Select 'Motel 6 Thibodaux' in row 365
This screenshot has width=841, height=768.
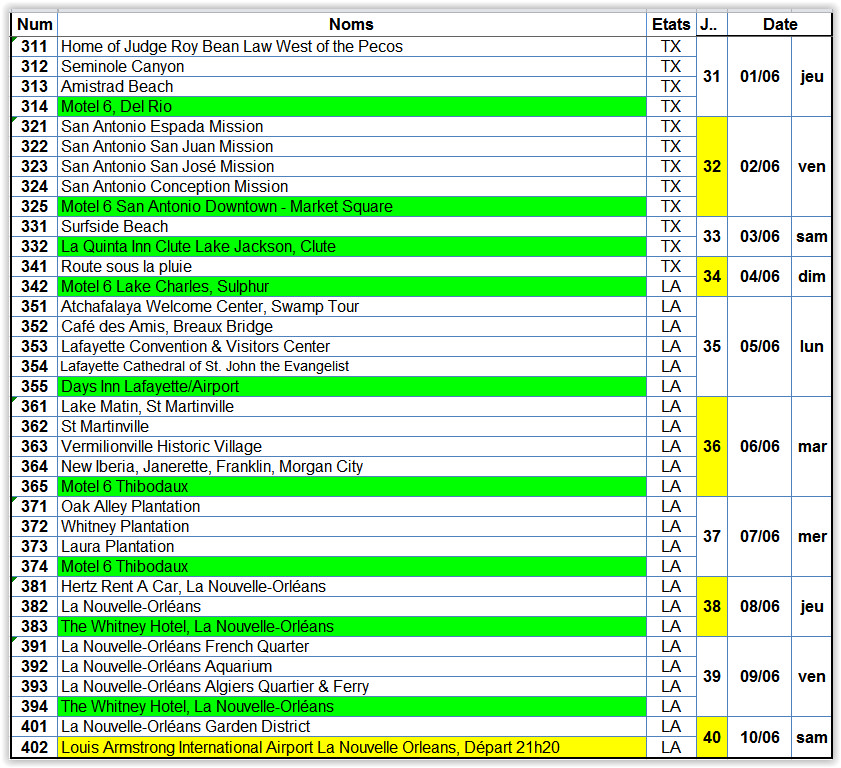352,486
